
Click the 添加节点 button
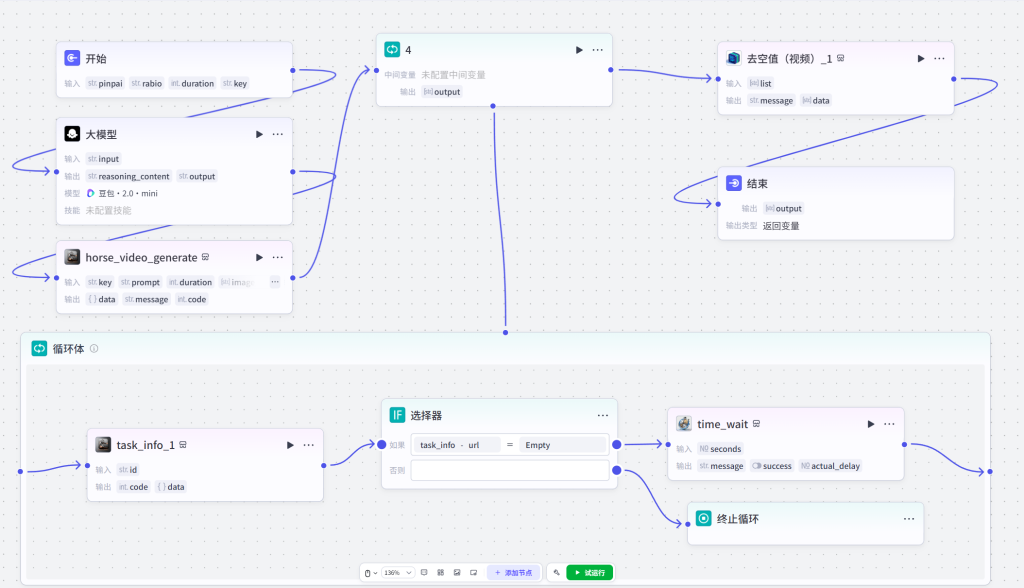(514, 572)
